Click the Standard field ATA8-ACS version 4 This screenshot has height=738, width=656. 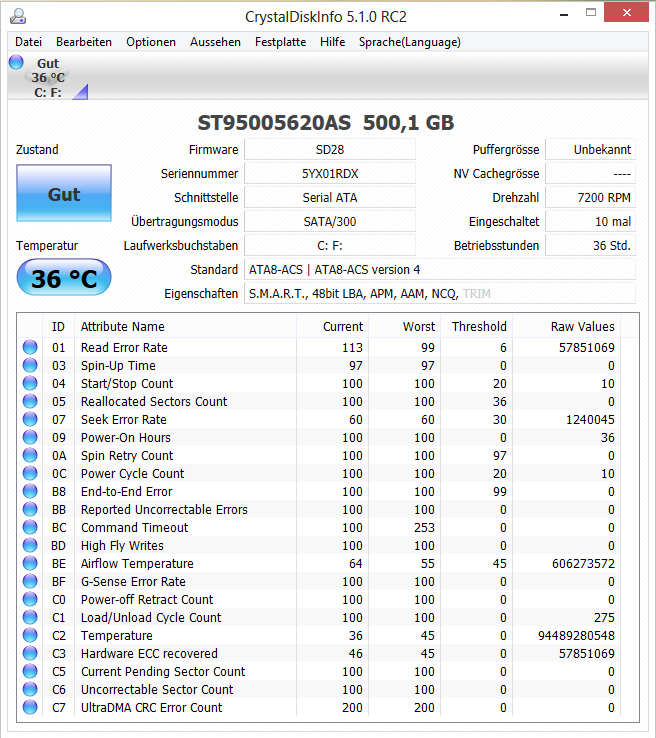[440, 270]
